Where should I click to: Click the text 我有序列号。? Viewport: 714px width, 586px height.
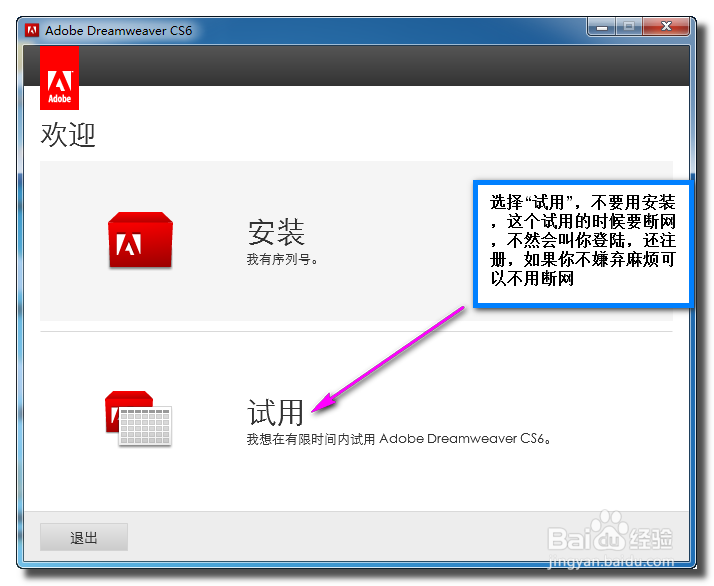(x=282, y=260)
